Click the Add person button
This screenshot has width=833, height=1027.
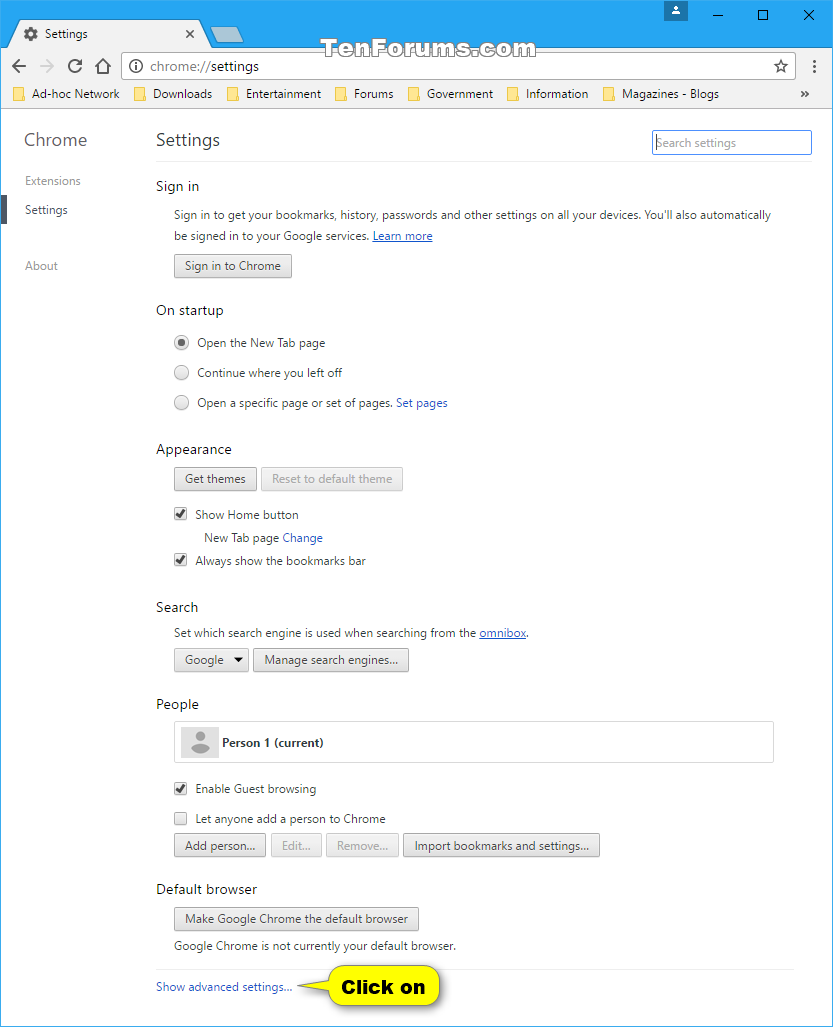[x=220, y=846]
